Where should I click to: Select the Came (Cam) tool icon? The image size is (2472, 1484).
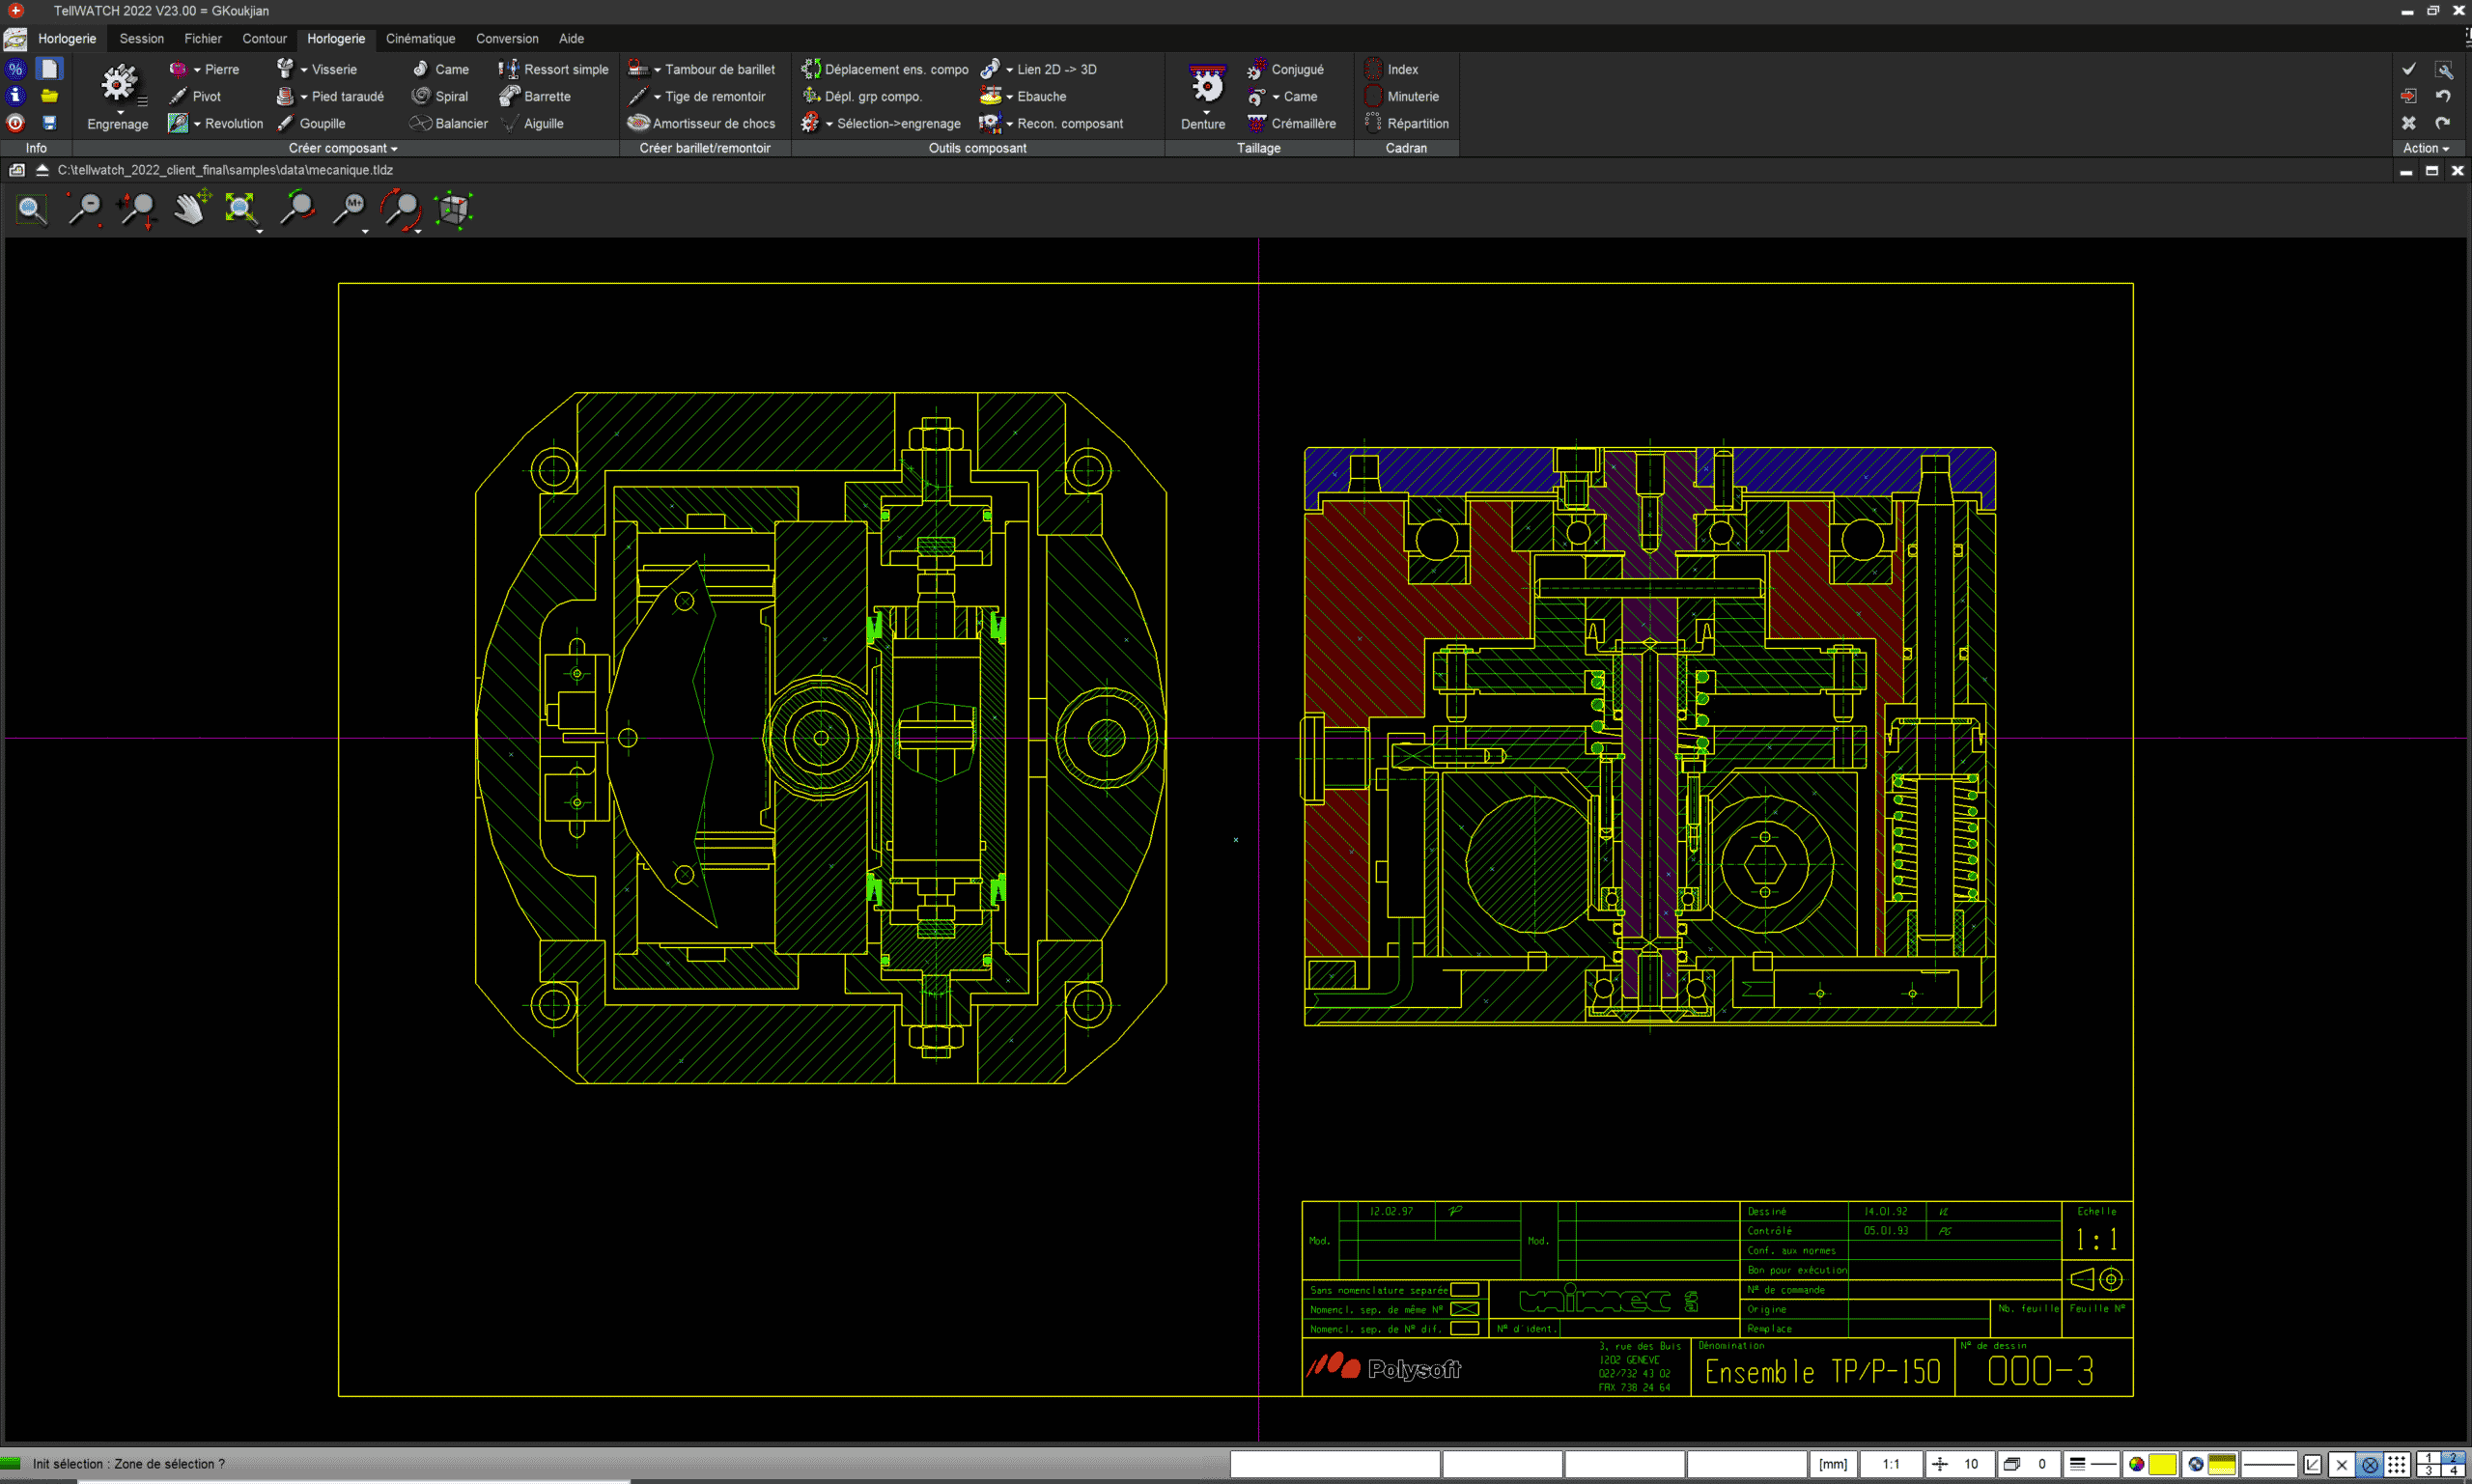tap(409, 69)
